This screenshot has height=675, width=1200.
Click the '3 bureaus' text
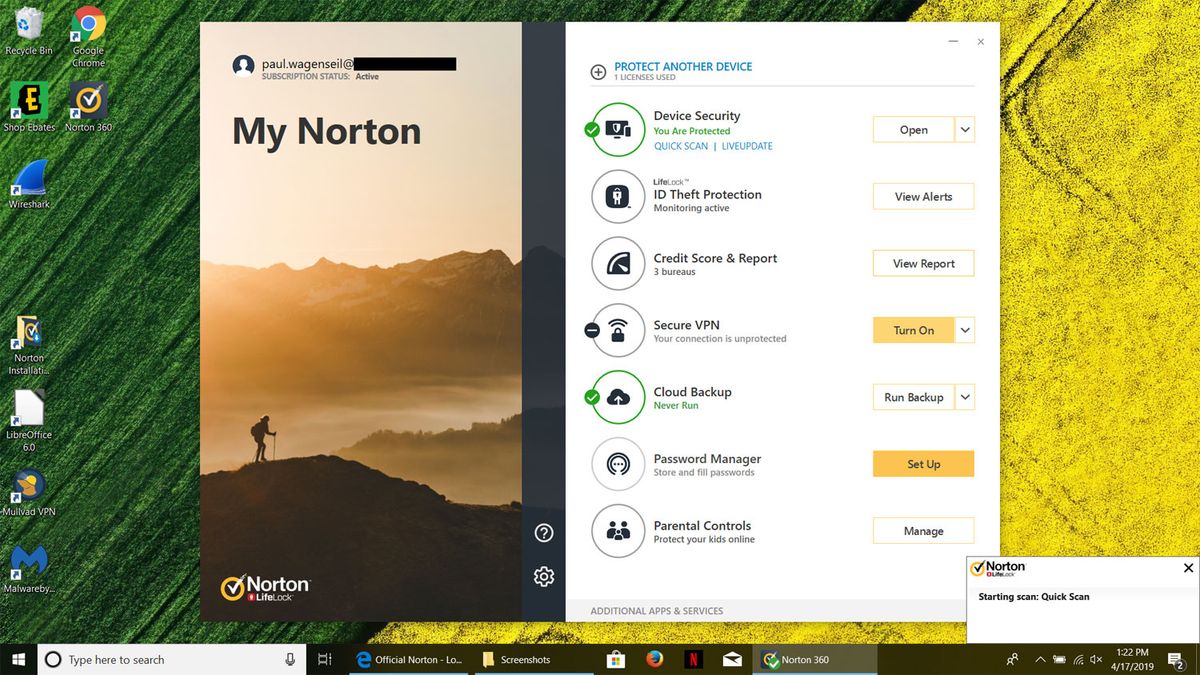pyautogui.click(x=674, y=272)
